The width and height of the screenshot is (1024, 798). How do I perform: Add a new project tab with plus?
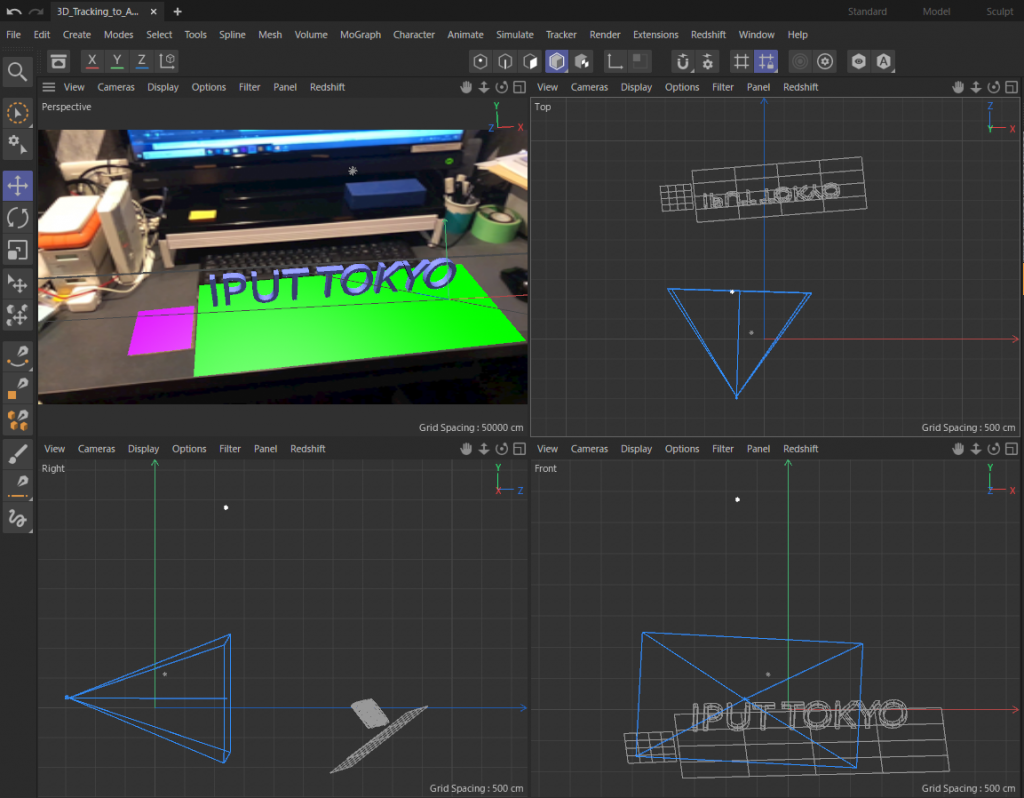(178, 12)
